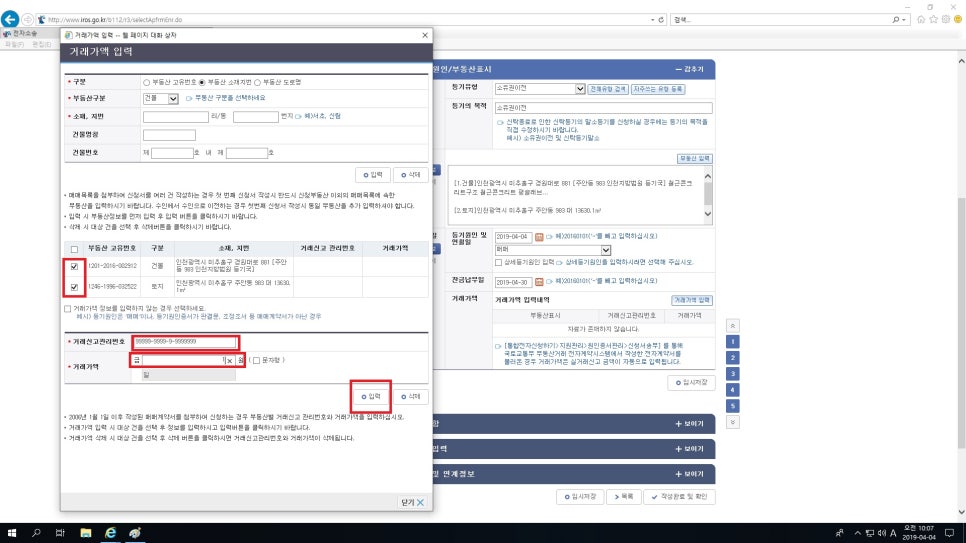This screenshot has width=966, height=543.
Task: Jump to step 4 in side navigator
Action: click(733, 390)
